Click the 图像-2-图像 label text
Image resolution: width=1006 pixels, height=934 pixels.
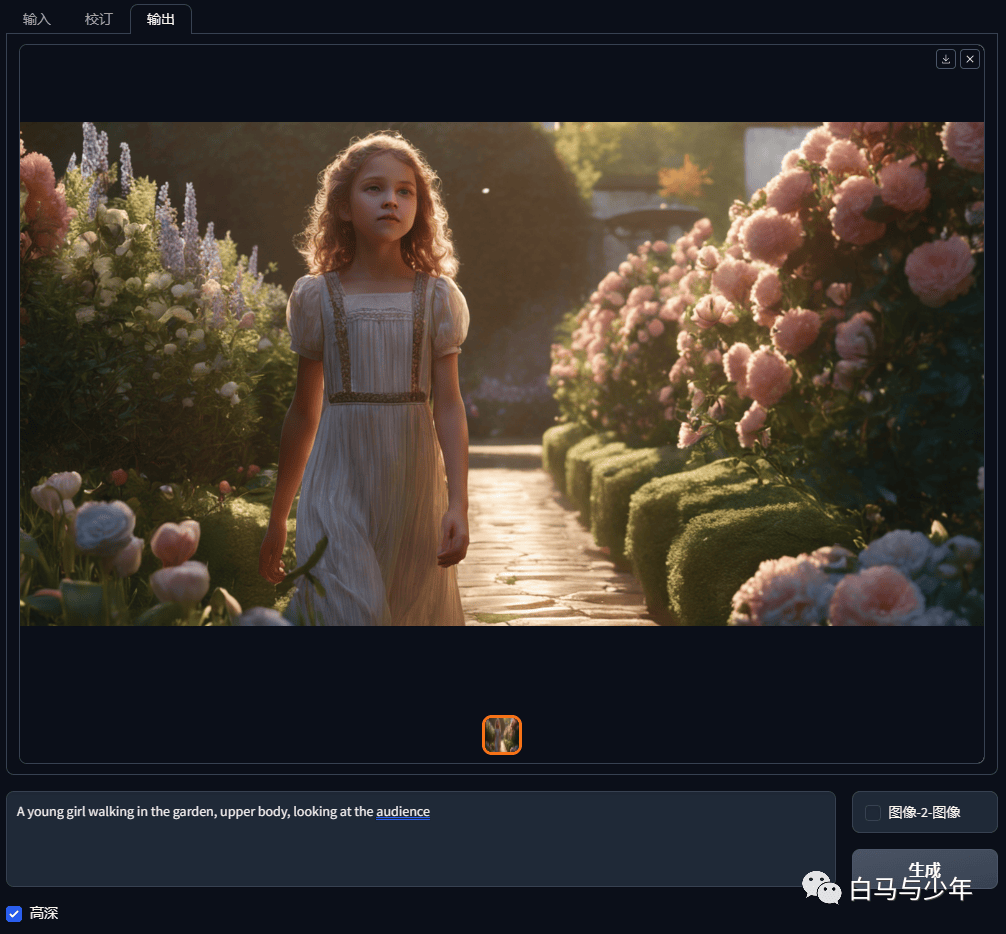click(x=924, y=813)
